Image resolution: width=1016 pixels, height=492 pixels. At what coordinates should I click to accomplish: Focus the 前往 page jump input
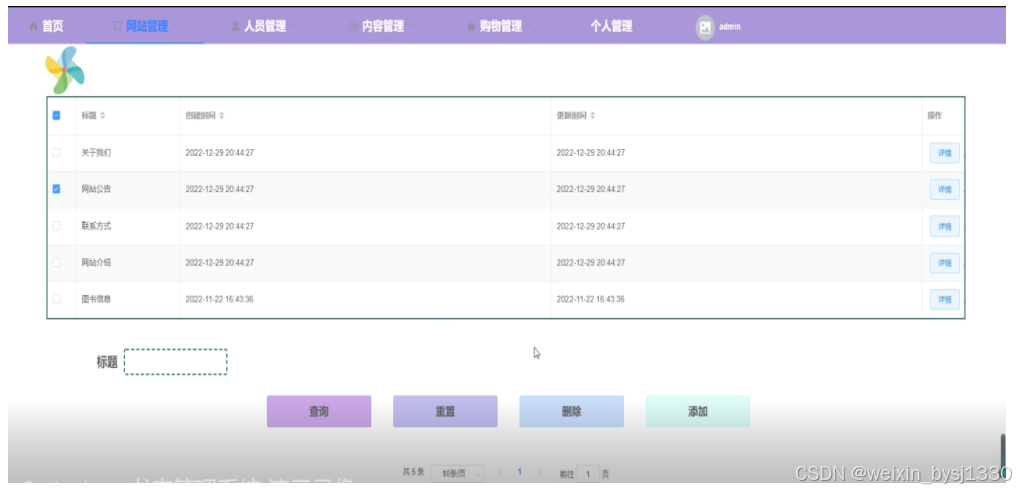pyautogui.click(x=588, y=474)
